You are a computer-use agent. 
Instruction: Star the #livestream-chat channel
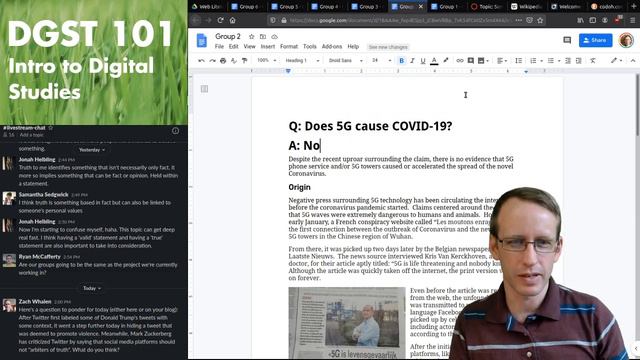coord(51,128)
